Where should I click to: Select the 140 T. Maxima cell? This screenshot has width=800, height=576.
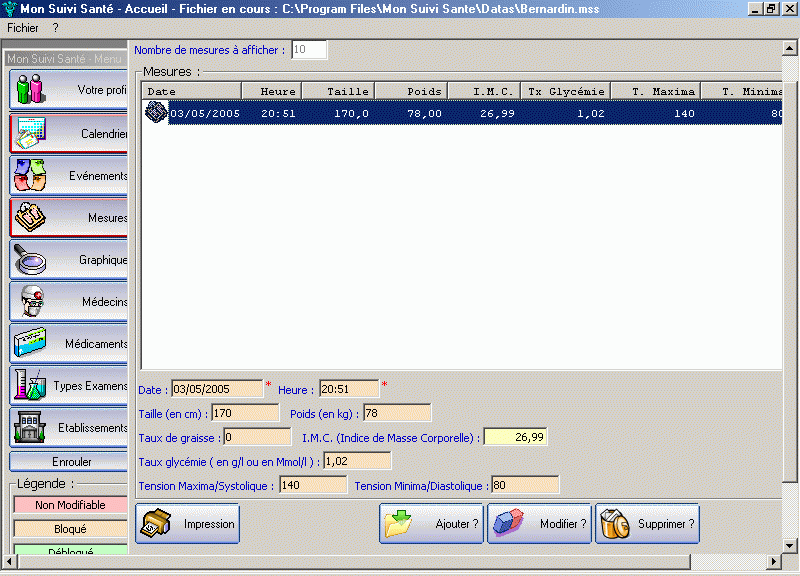click(x=684, y=113)
